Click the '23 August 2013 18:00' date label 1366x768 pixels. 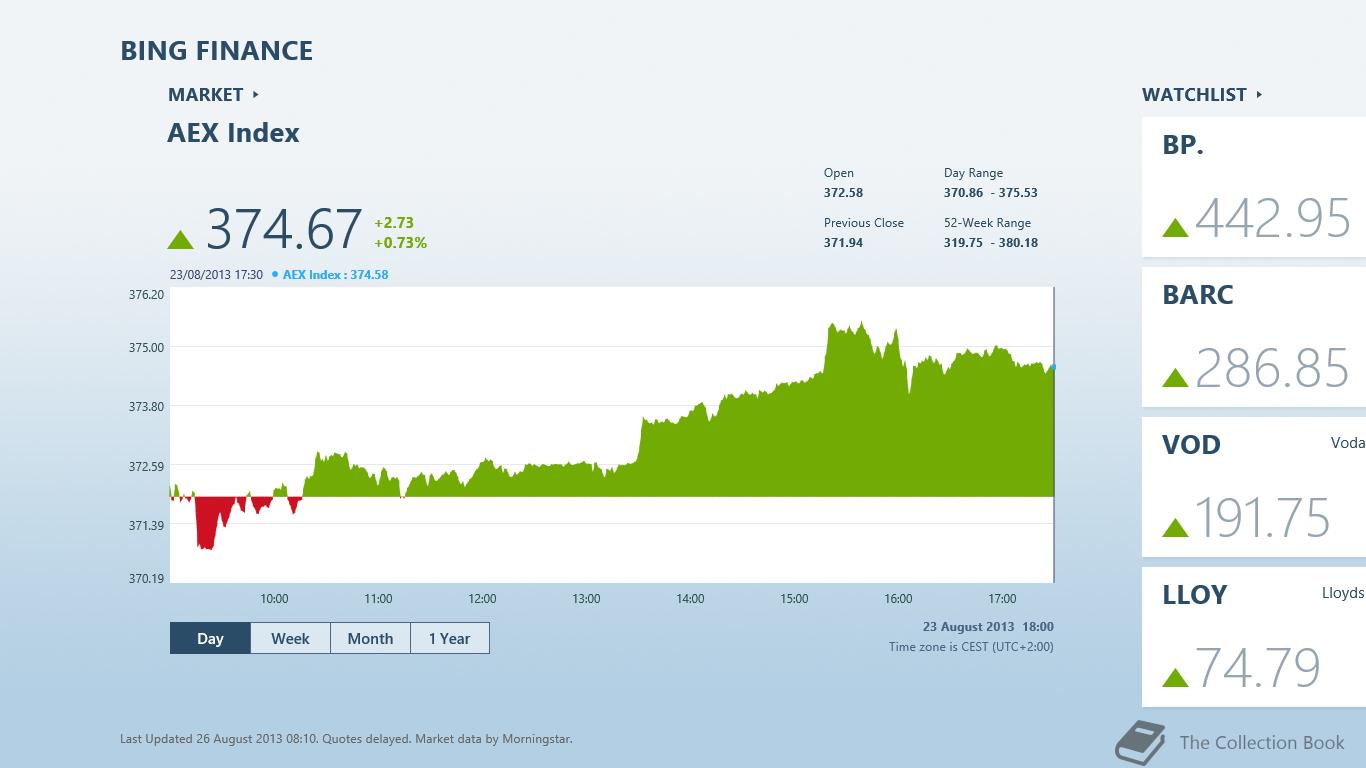988,627
